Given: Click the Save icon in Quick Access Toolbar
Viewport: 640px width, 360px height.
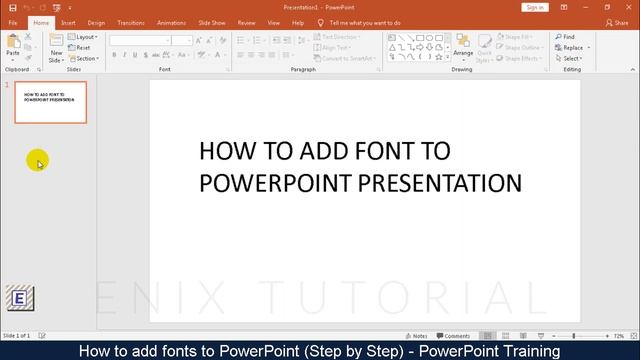Looking at the screenshot, I should [13, 8].
